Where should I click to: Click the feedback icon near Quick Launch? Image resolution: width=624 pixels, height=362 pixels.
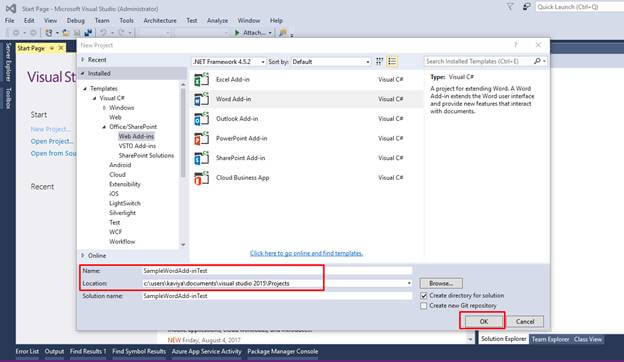tap(526, 6)
